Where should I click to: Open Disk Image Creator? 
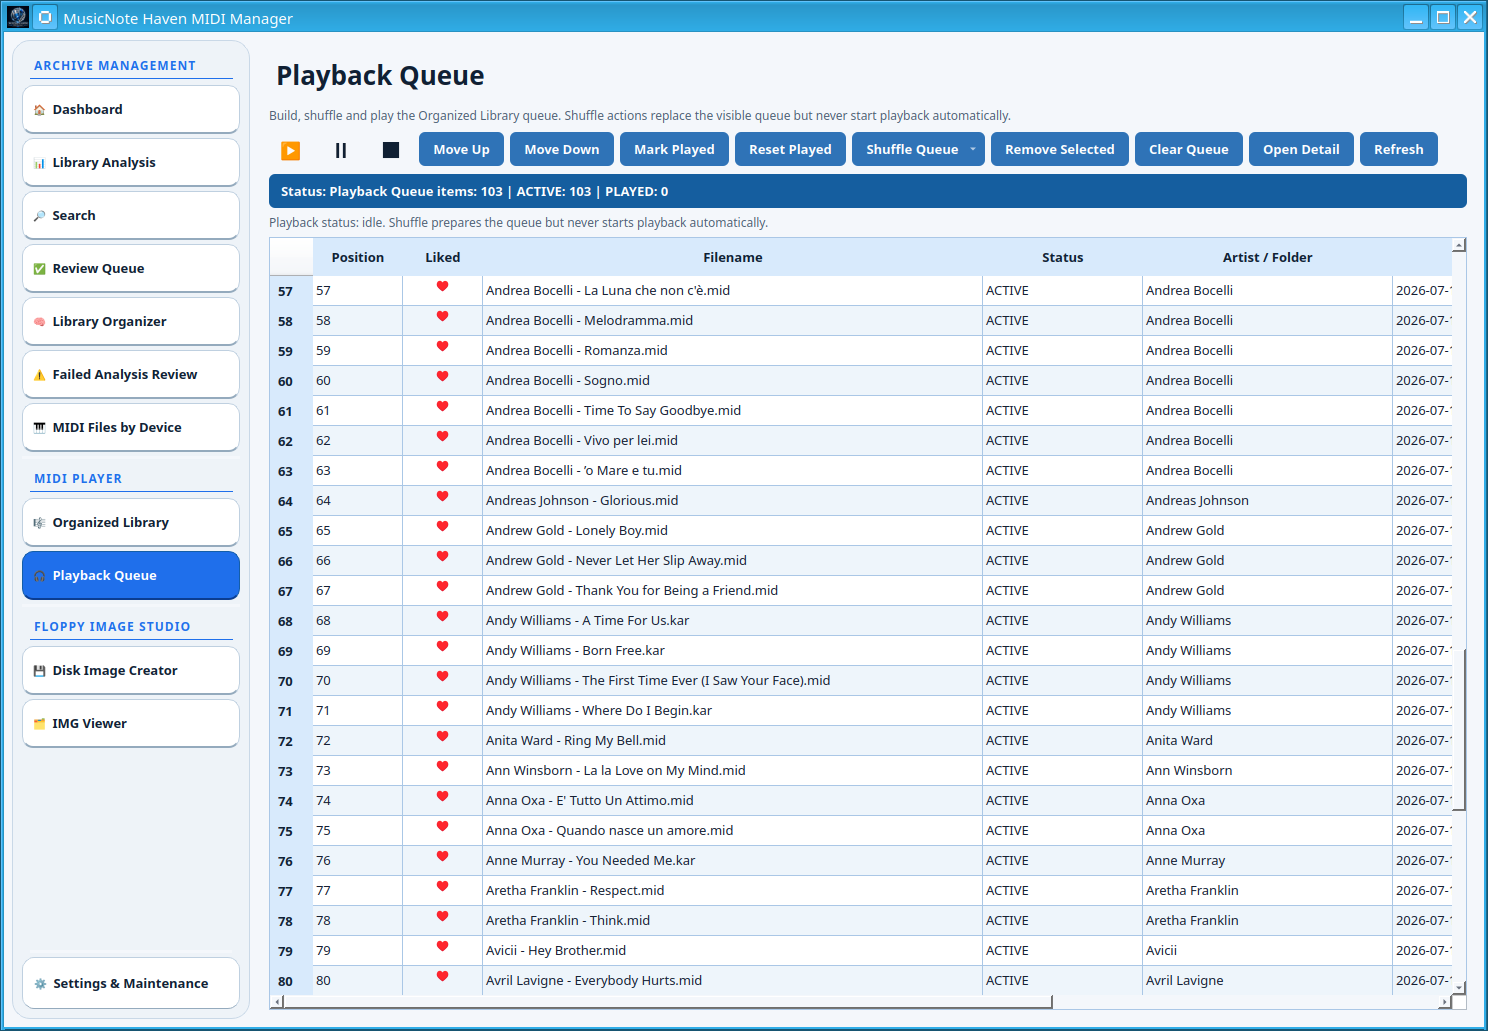tap(131, 670)
